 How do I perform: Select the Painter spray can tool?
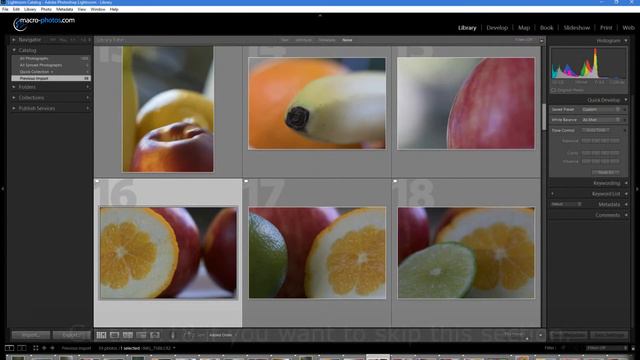pos(173,335)
